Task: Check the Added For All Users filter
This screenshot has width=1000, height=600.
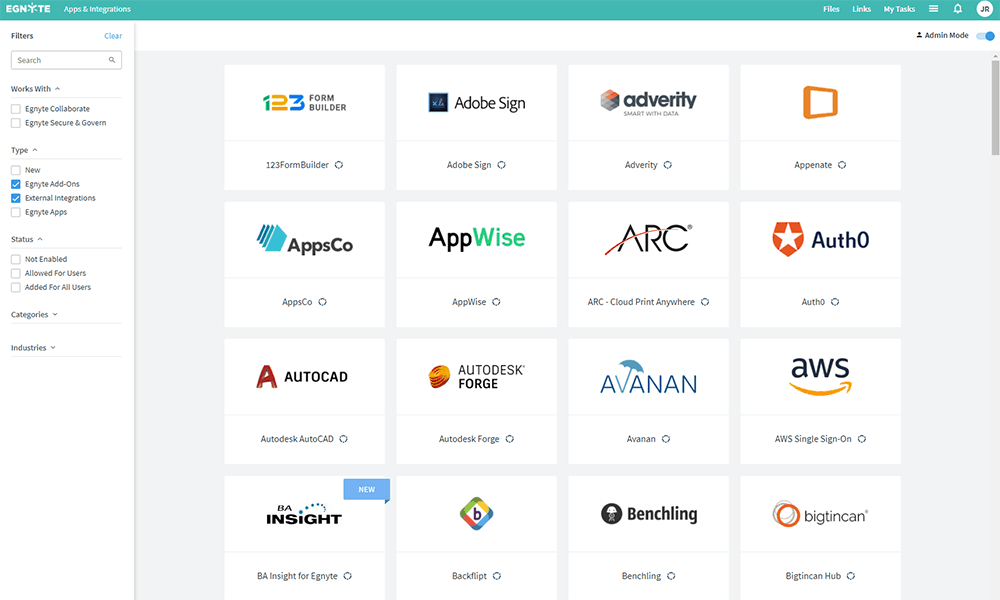Action: (16, 288)
